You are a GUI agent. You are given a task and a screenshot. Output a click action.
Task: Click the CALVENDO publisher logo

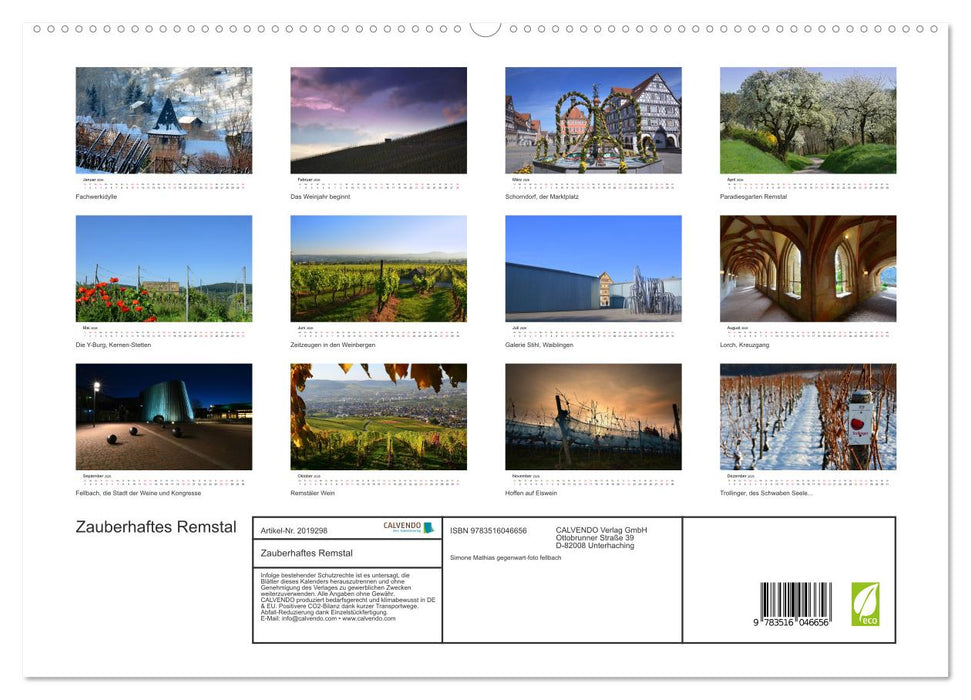click(408, 527)
